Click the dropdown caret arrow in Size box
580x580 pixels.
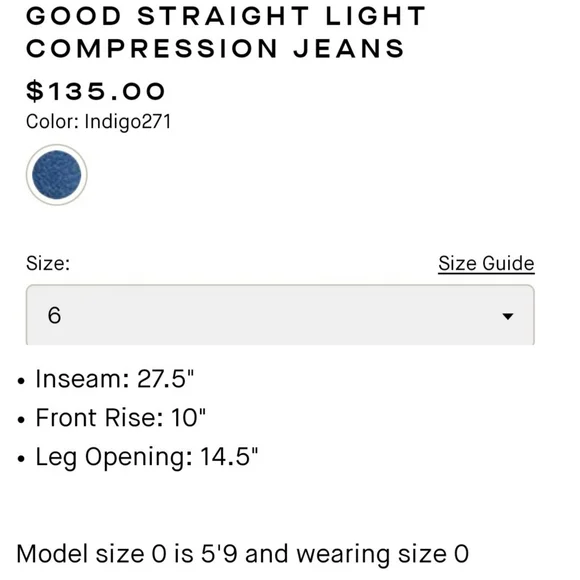tap(508, 316)
